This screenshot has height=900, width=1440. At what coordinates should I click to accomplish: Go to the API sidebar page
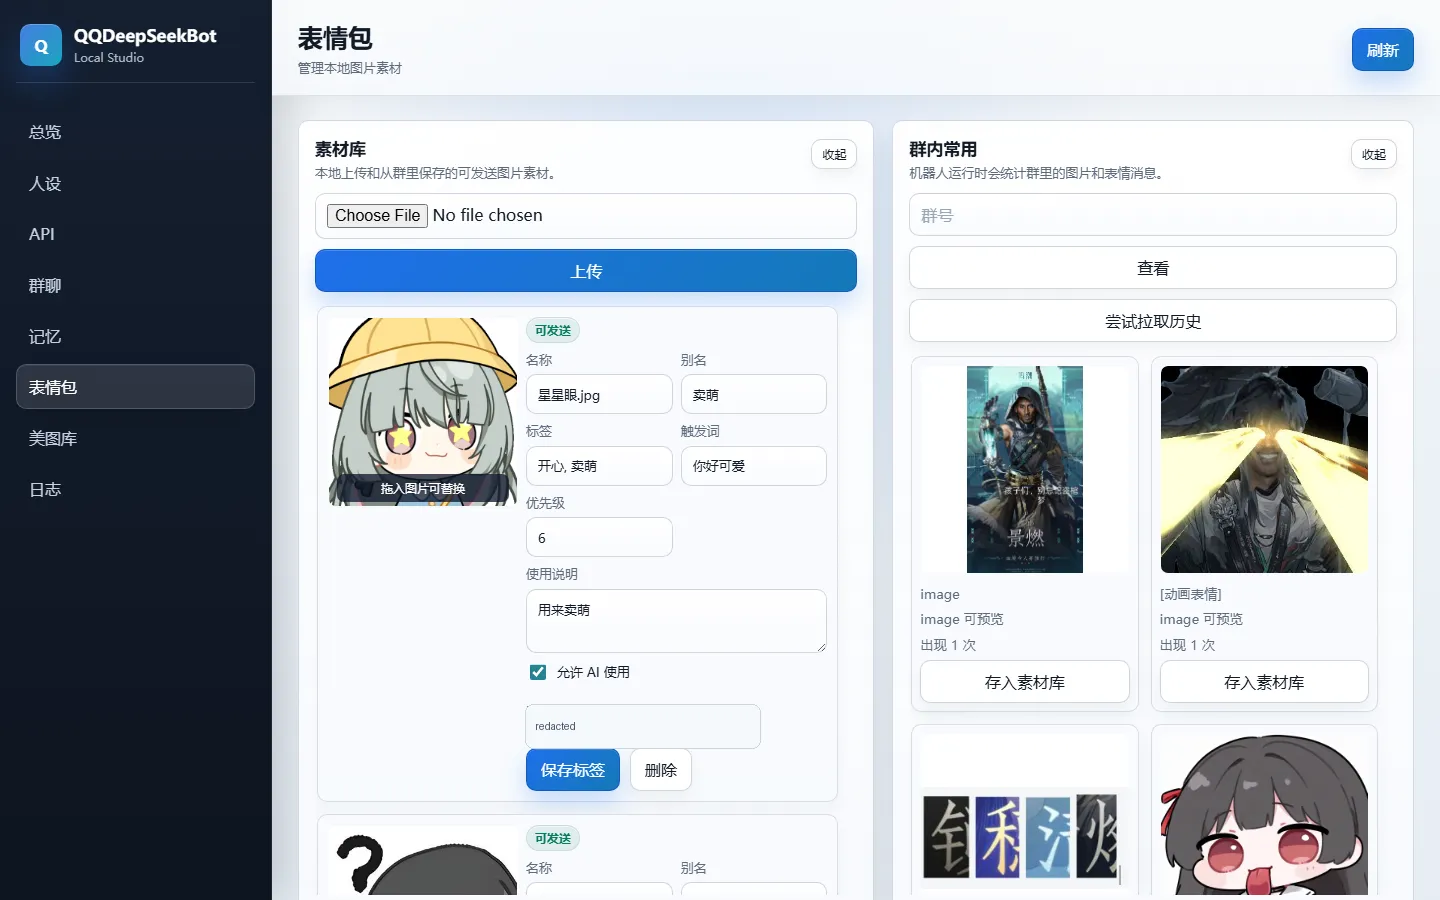(x=135, y=234)
